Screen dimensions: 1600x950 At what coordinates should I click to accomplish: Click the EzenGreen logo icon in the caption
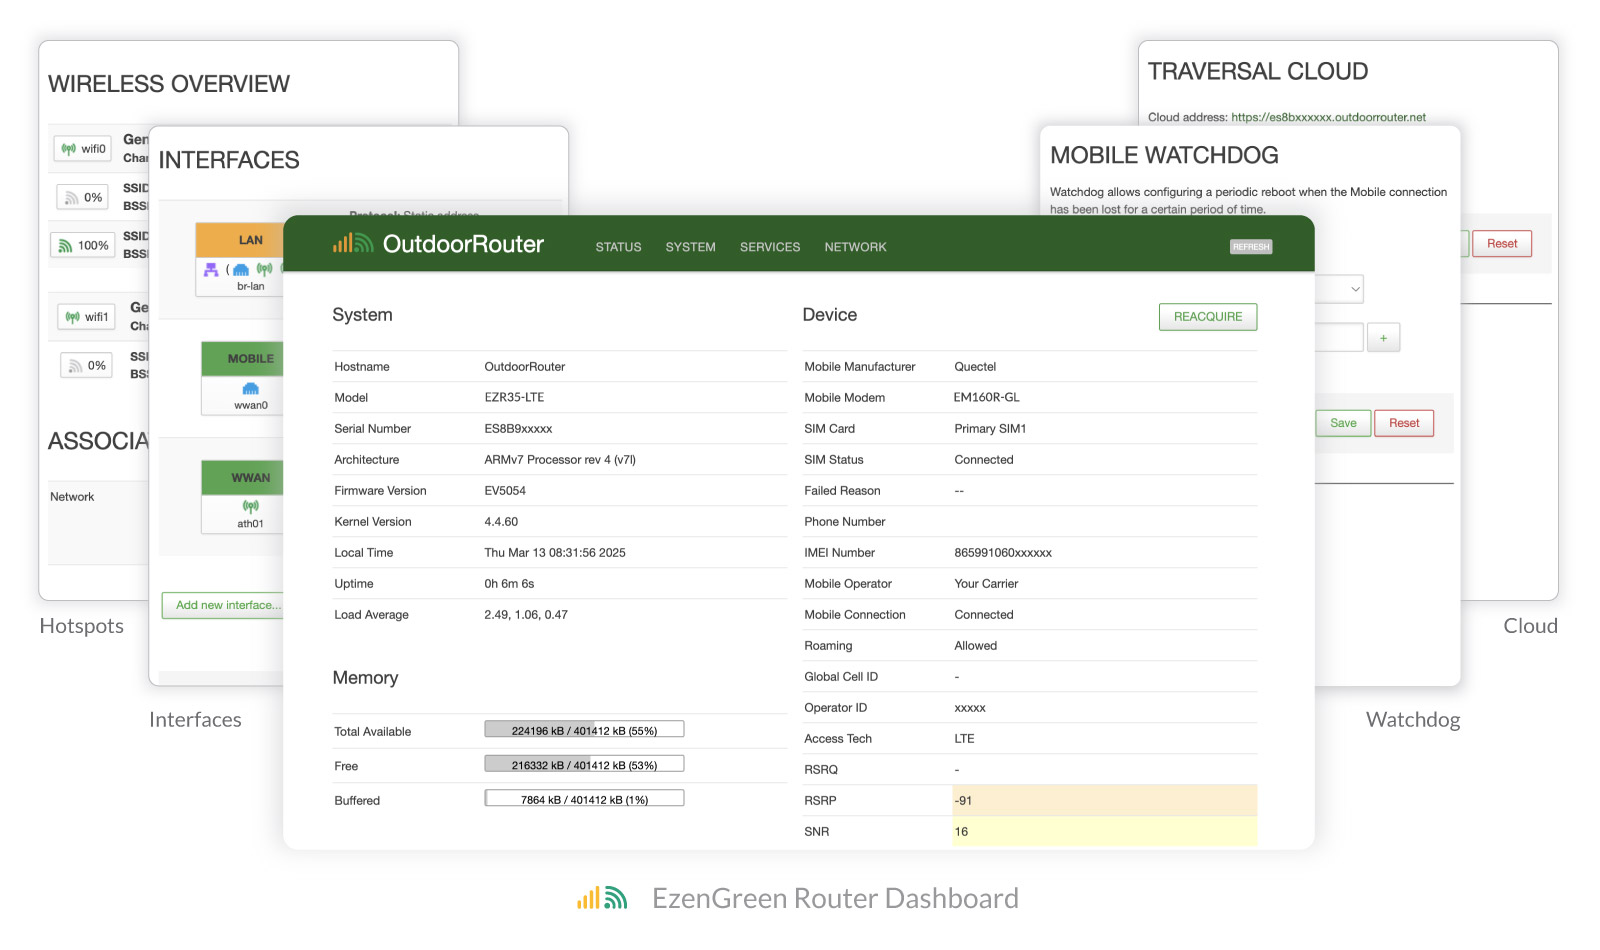tap(602, 898)
